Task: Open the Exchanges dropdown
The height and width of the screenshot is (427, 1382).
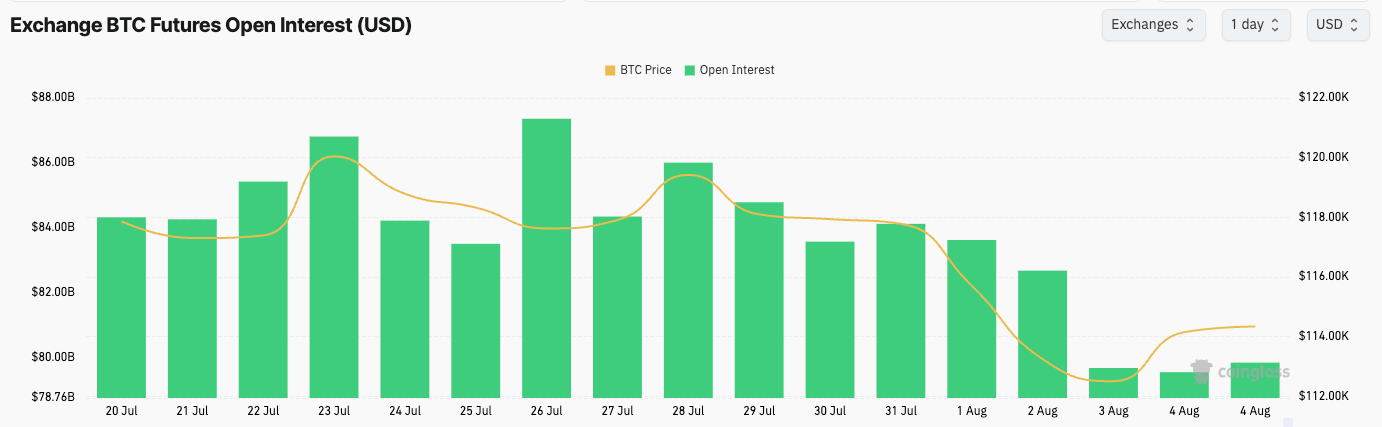Action: coord(1151,25)
